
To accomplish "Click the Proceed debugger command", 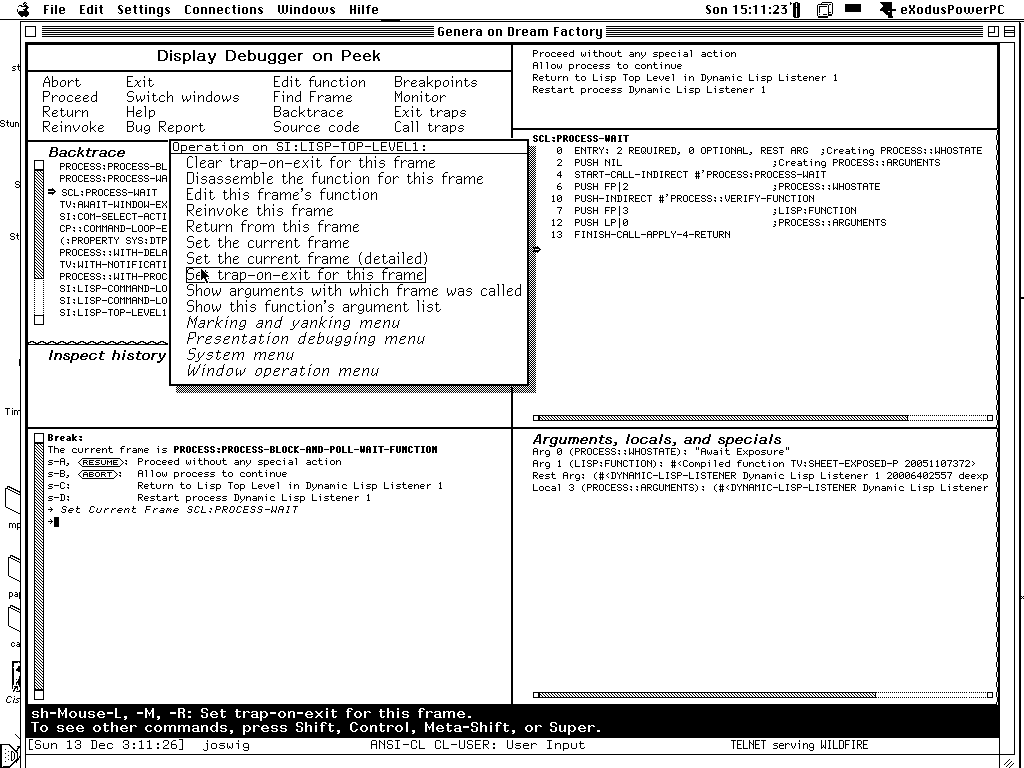I will click(70, 97).
